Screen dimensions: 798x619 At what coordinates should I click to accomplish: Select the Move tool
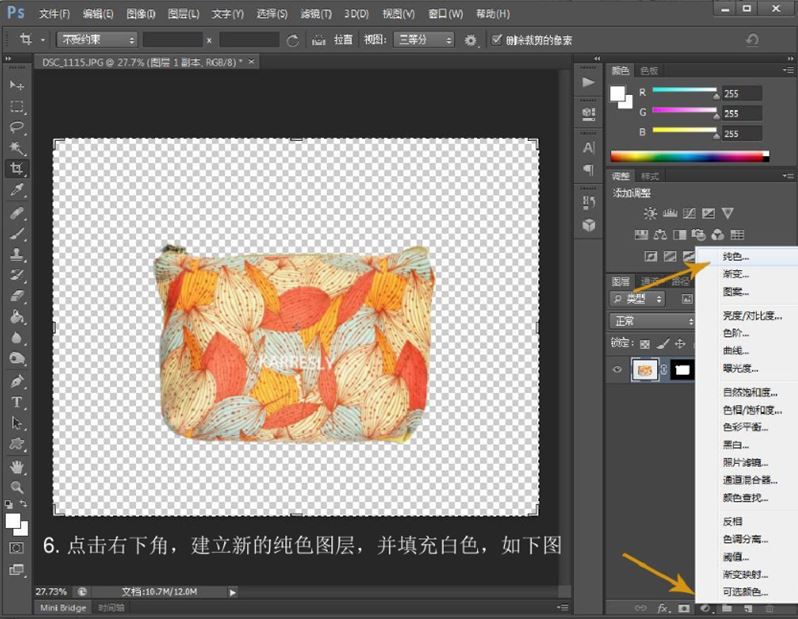pos(17,85)
